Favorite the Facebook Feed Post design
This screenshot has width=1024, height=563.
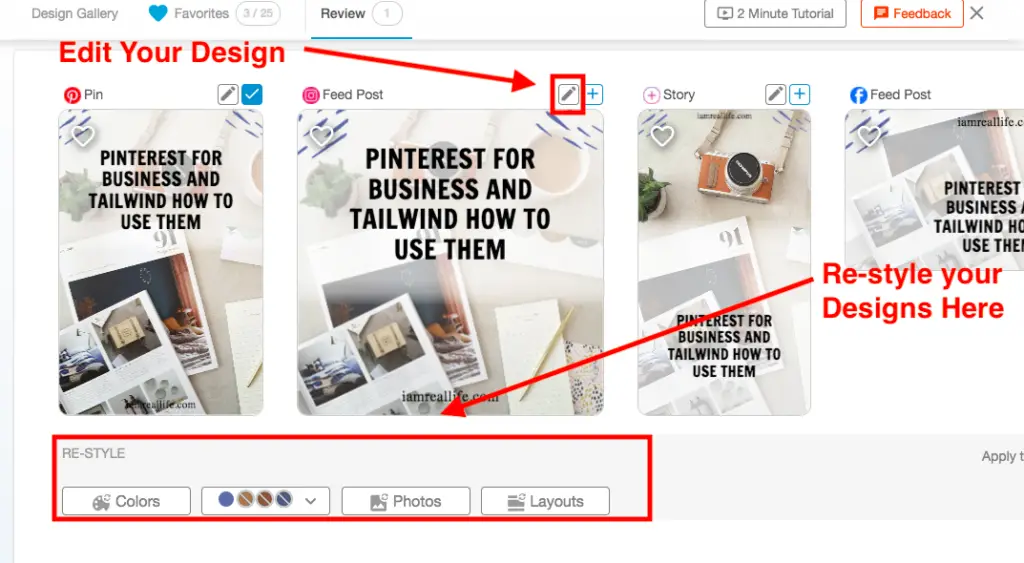point(869,136)
